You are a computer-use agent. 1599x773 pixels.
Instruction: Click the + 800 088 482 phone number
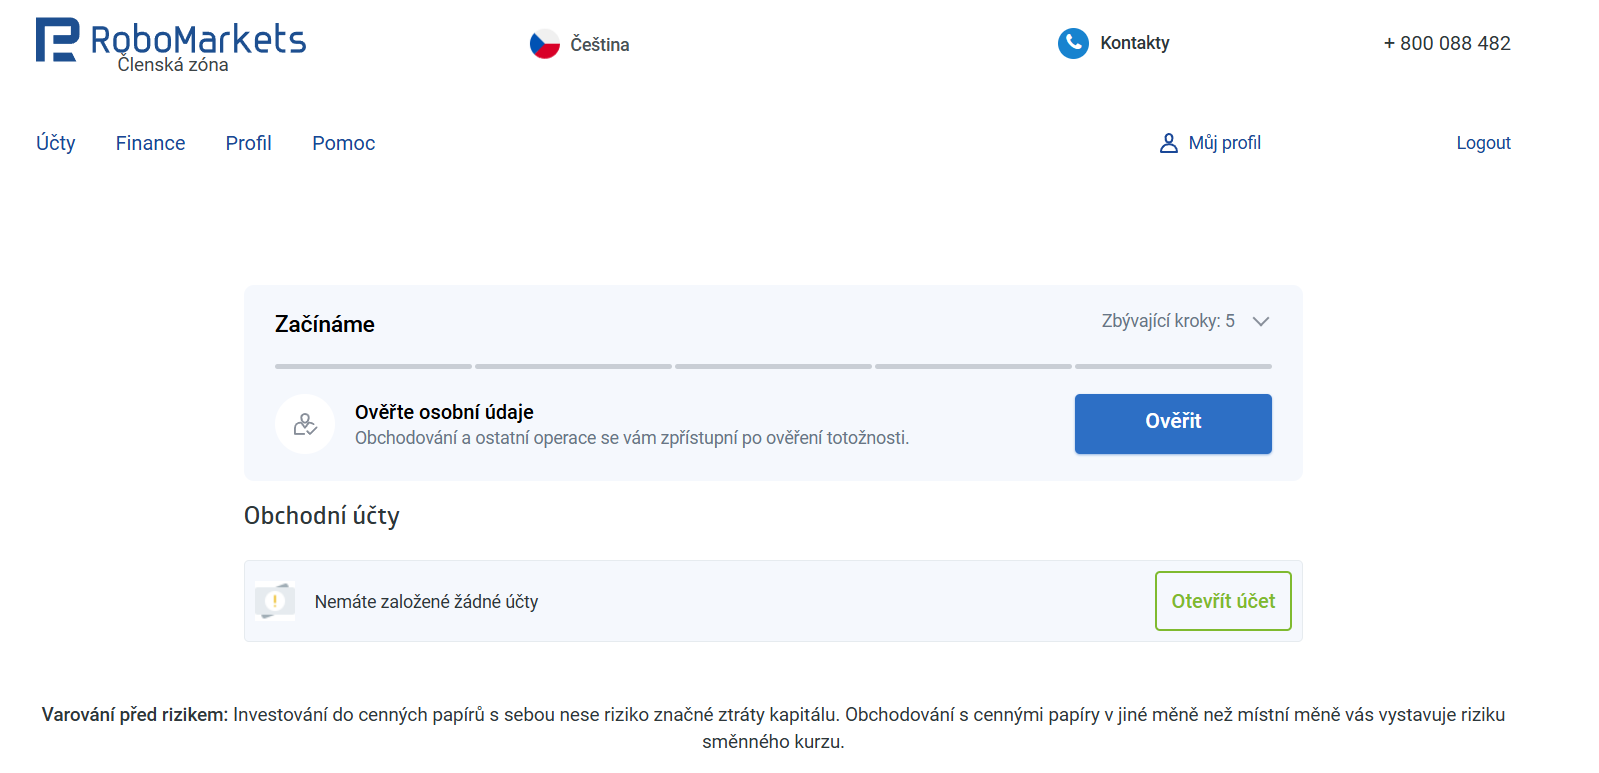[1446, 43]
